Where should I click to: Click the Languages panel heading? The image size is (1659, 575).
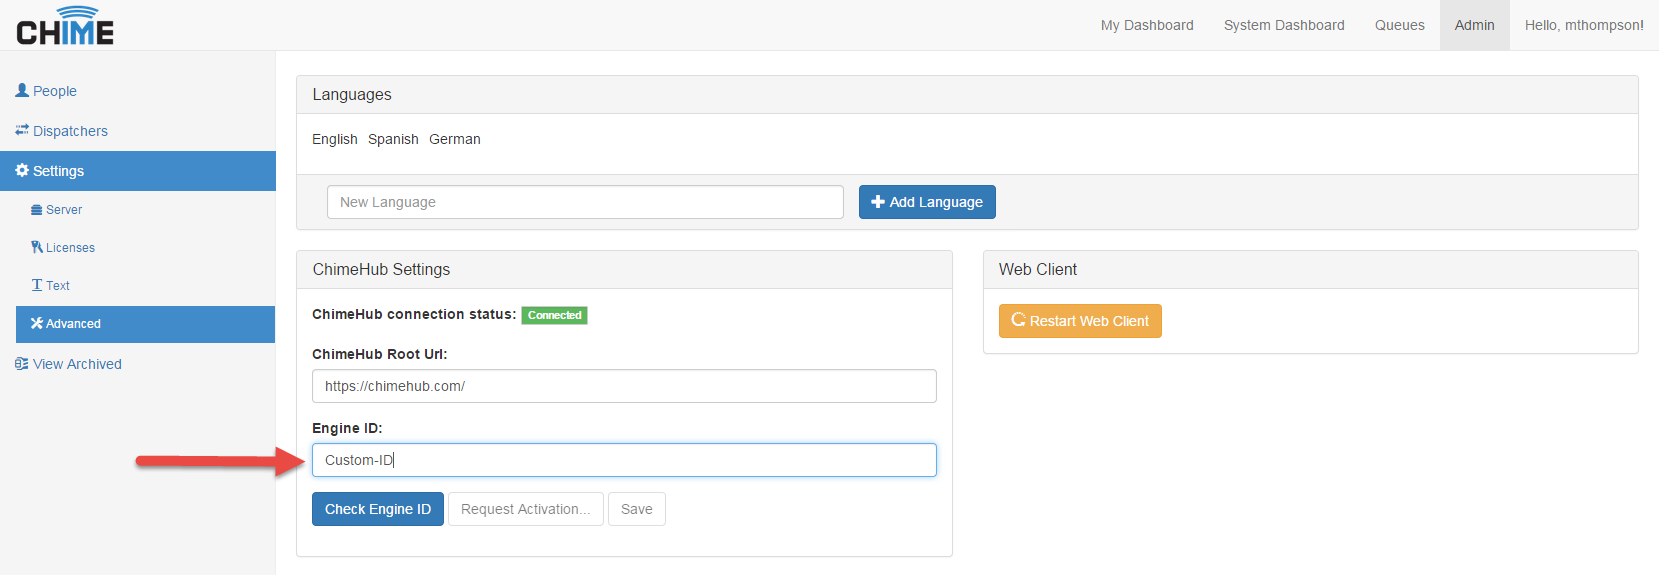352,95
